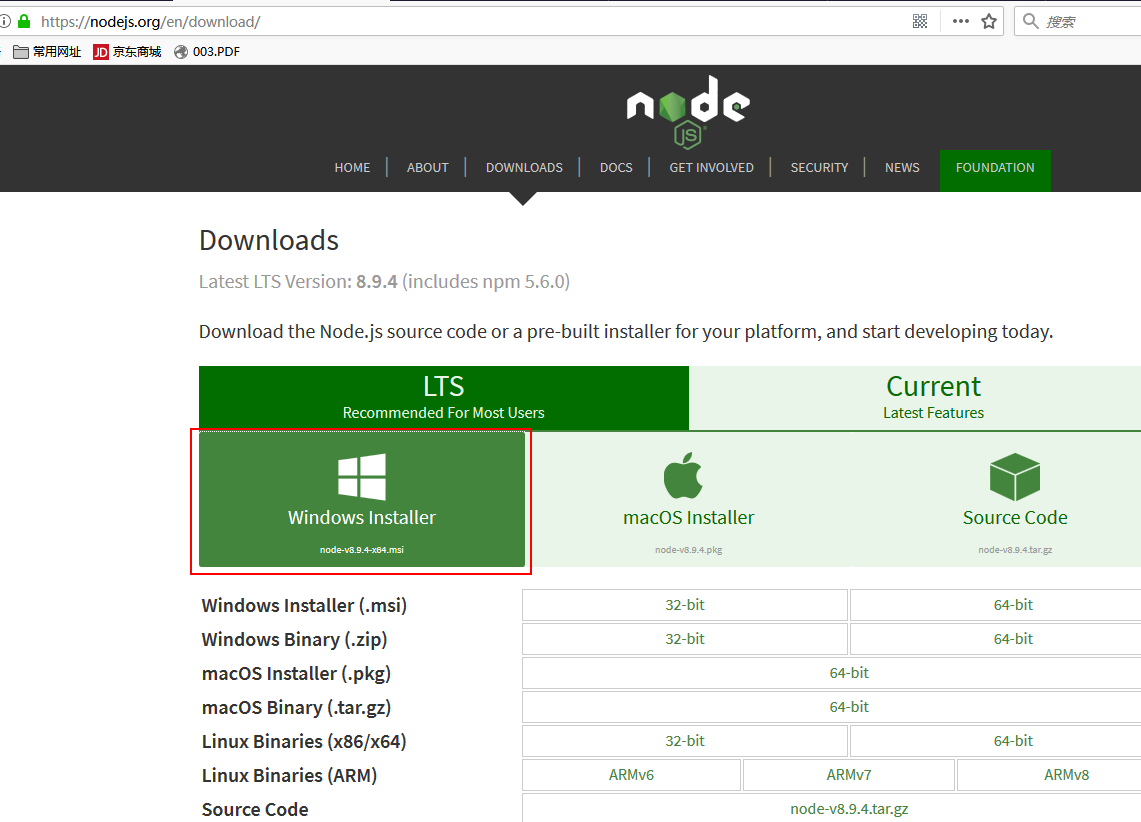Go to the HOME nav item
The width and height of the screenshot is (1141, 822).
[352, 167]
